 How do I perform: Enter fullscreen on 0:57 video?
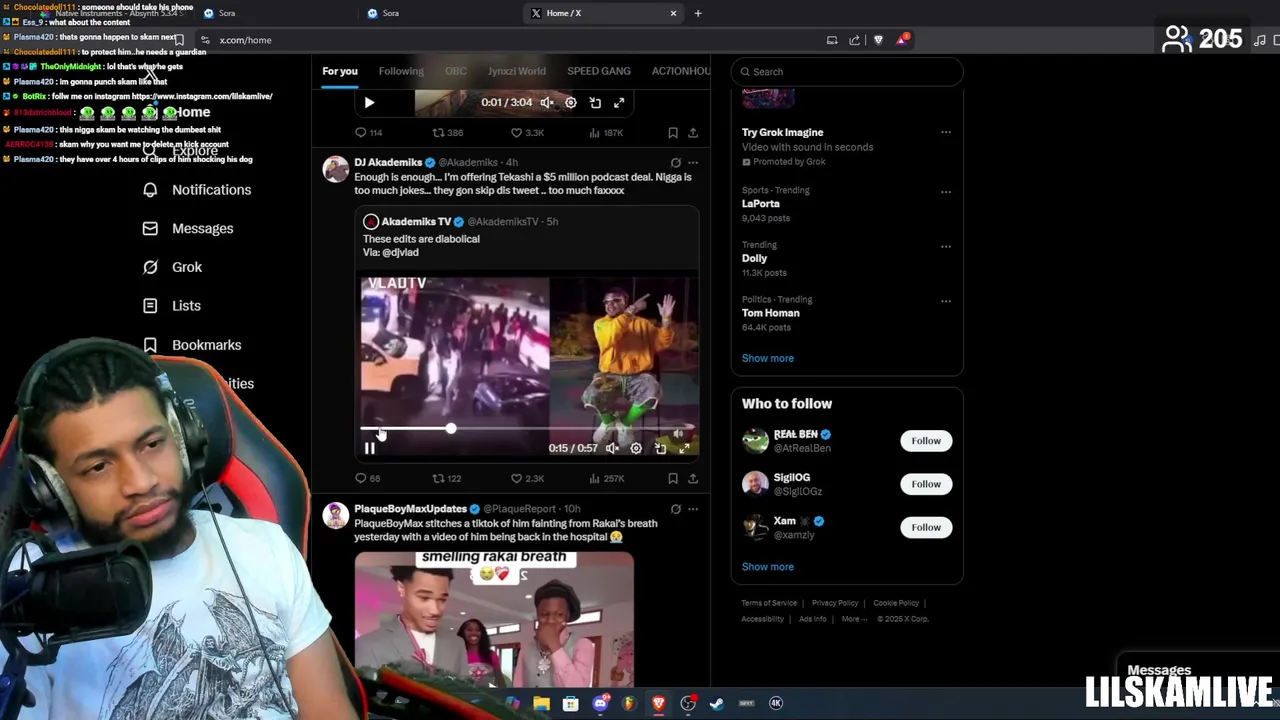(x=684, y=448)
